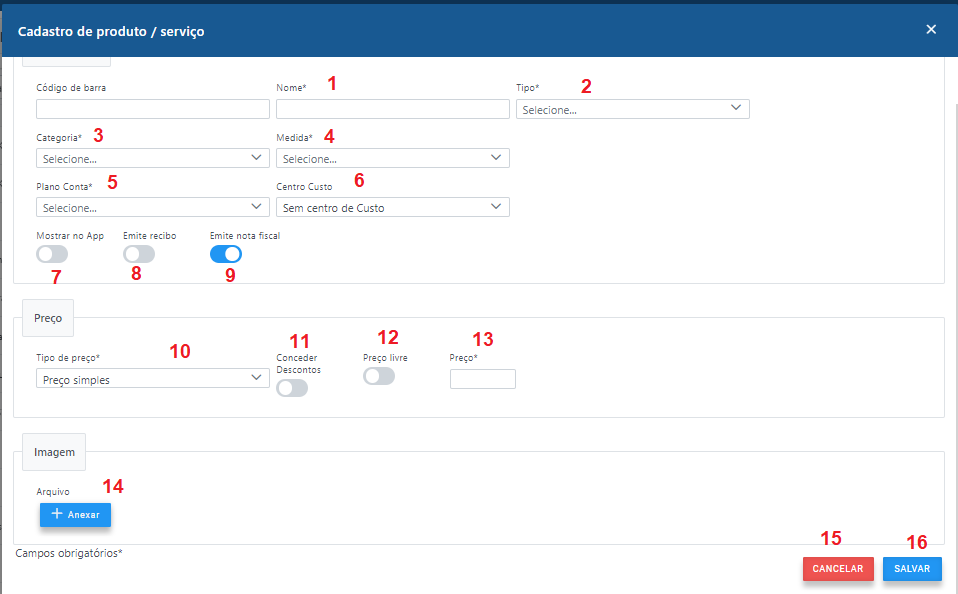Click the Preço value input box

coord(482,379)
